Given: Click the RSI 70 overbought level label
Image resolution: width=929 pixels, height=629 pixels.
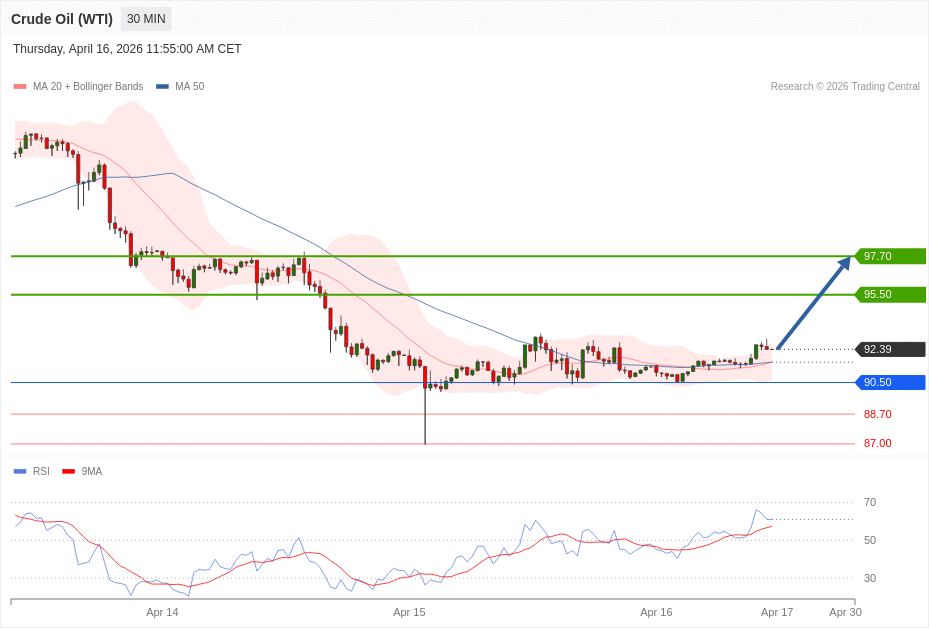Looking at the screenshot, I should tap(870, 502).
